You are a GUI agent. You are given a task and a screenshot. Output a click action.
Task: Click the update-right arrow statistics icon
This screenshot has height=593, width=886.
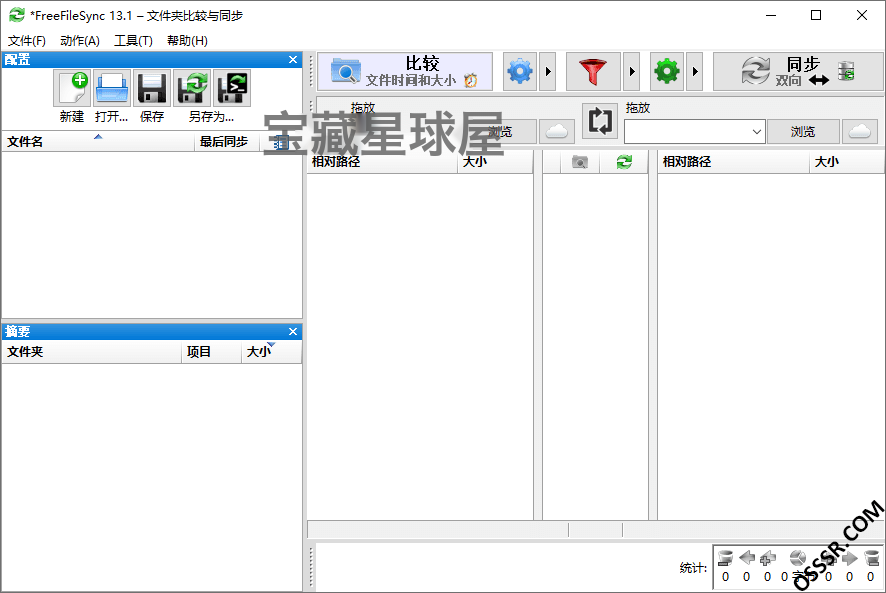pyautogui.click(x=849, y=558)
